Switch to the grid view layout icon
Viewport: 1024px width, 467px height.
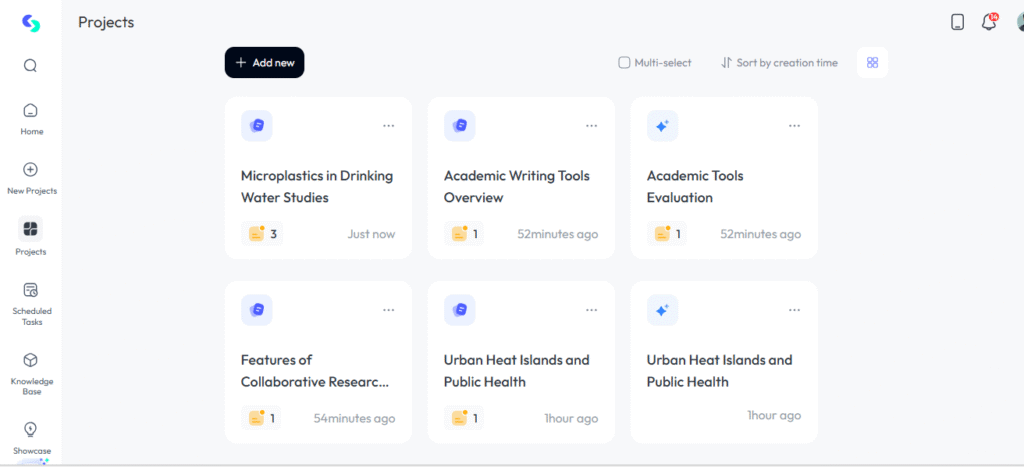[x=872, y=63]
